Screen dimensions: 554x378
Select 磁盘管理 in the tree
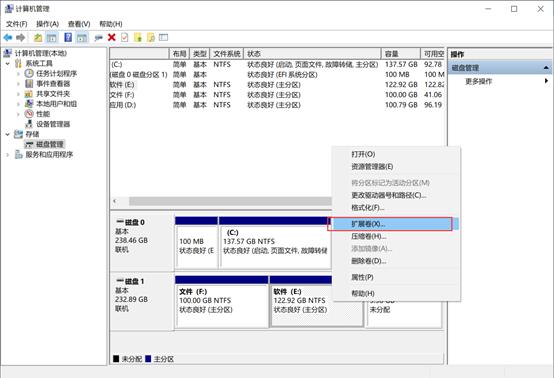49,144
